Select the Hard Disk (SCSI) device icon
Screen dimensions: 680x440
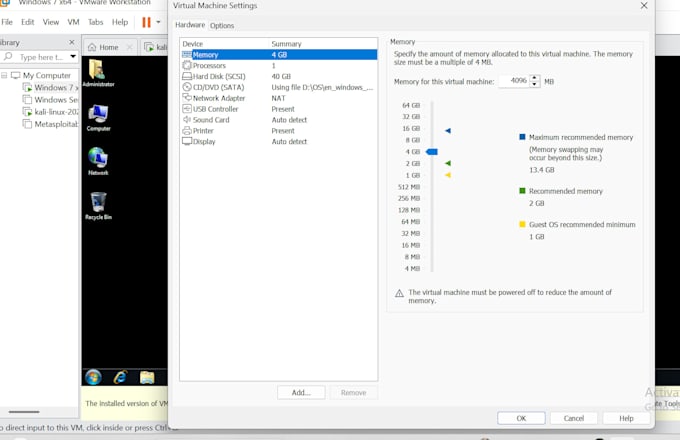coord(186,76)
